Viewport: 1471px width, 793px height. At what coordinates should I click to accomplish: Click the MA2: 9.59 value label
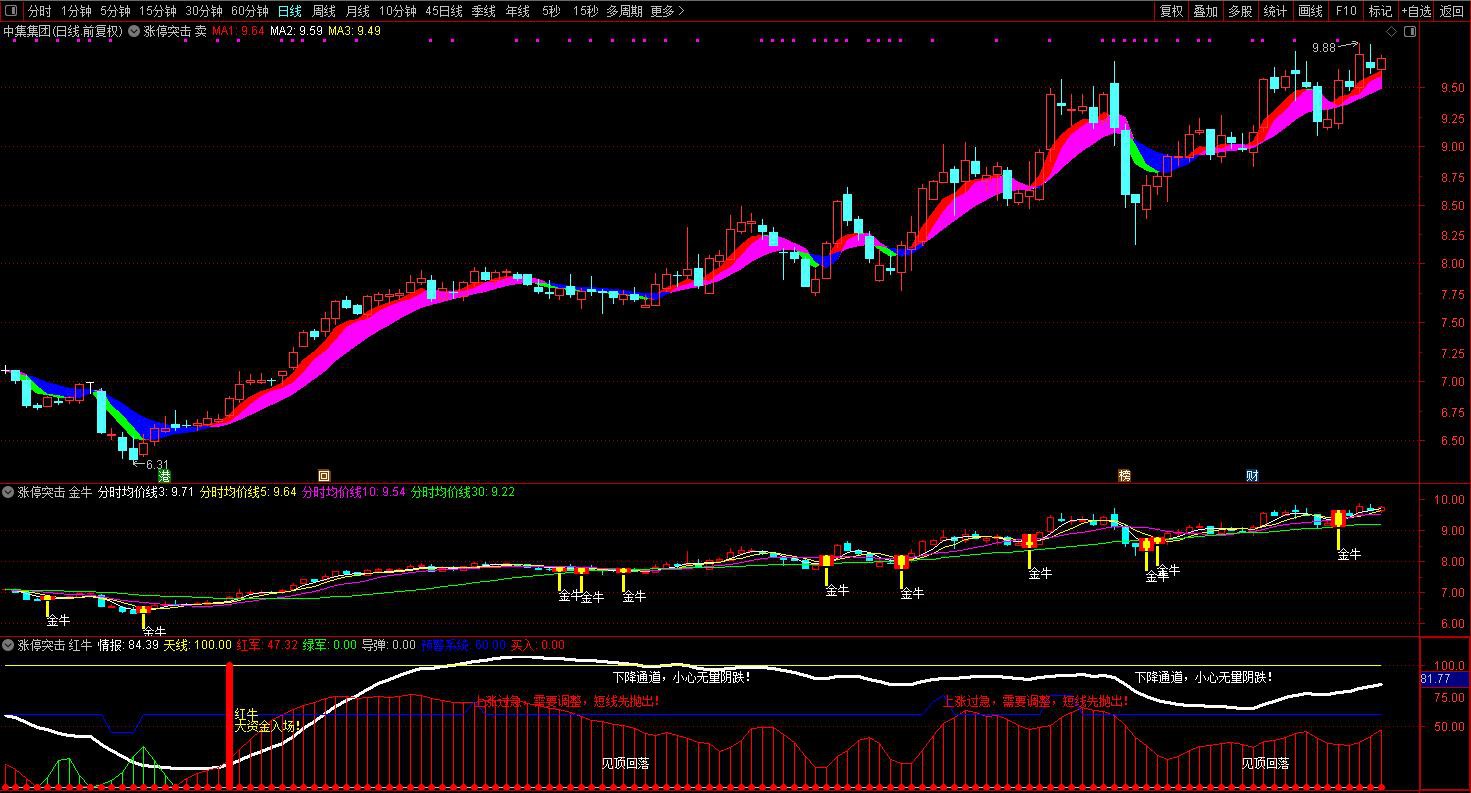click(x=297, y=31)
